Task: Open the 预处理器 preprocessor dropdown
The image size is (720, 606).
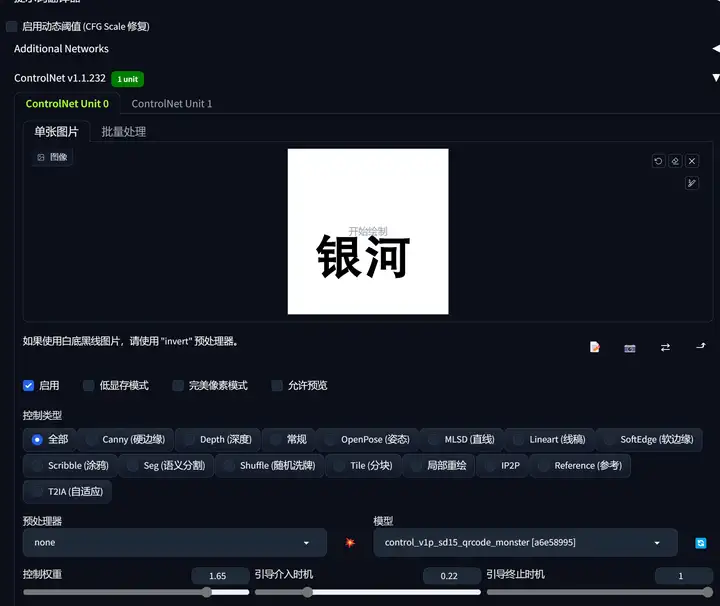Action: (x=174, y=543)
